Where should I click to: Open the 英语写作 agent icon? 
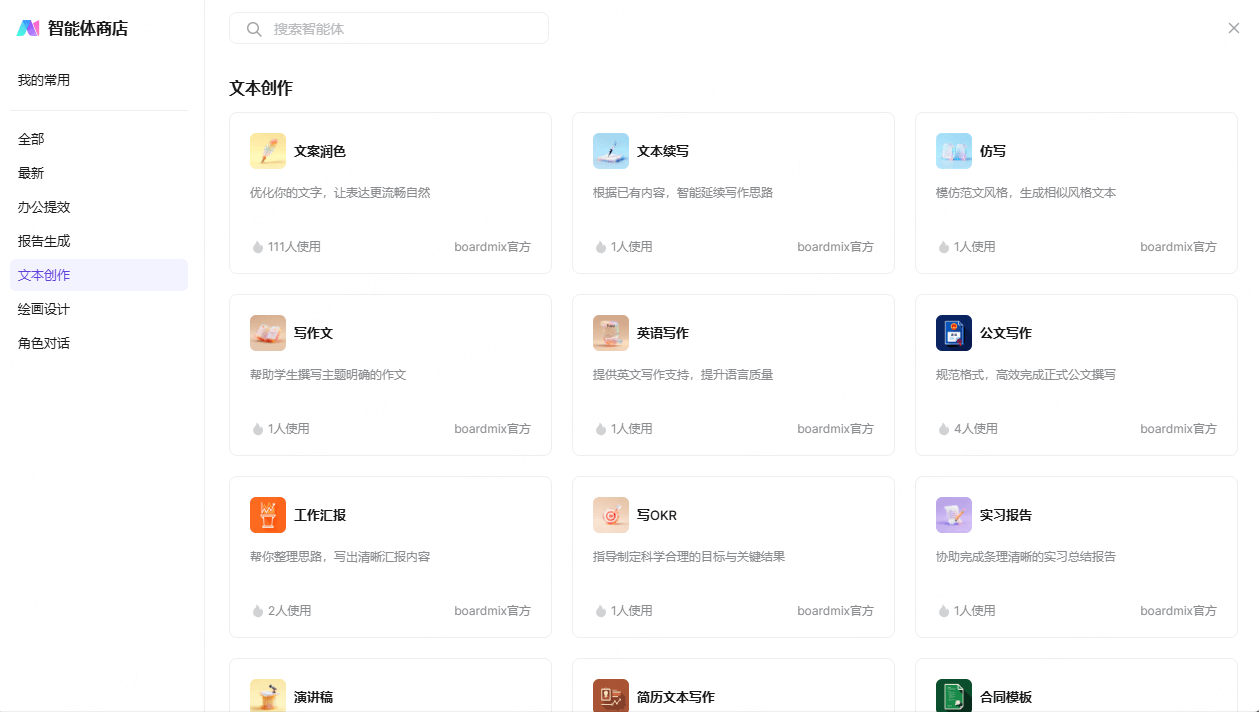[611, 333]
